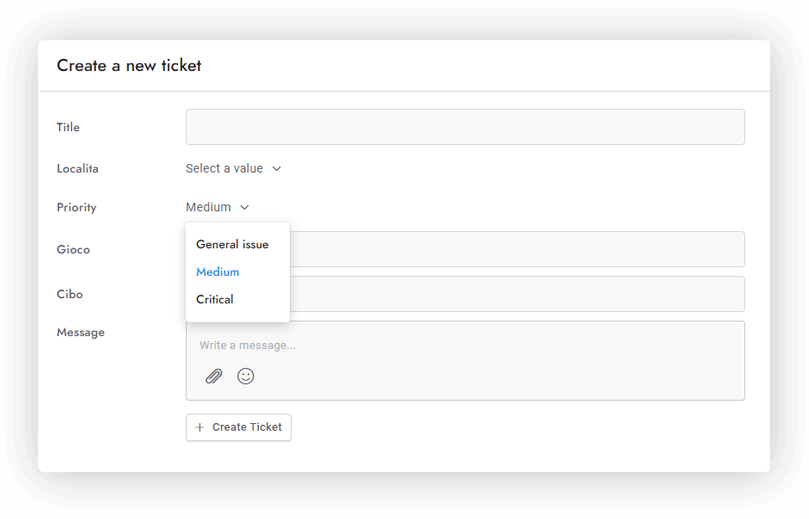
Task: Click the Title field label
Action: click(x=68, y=127)
